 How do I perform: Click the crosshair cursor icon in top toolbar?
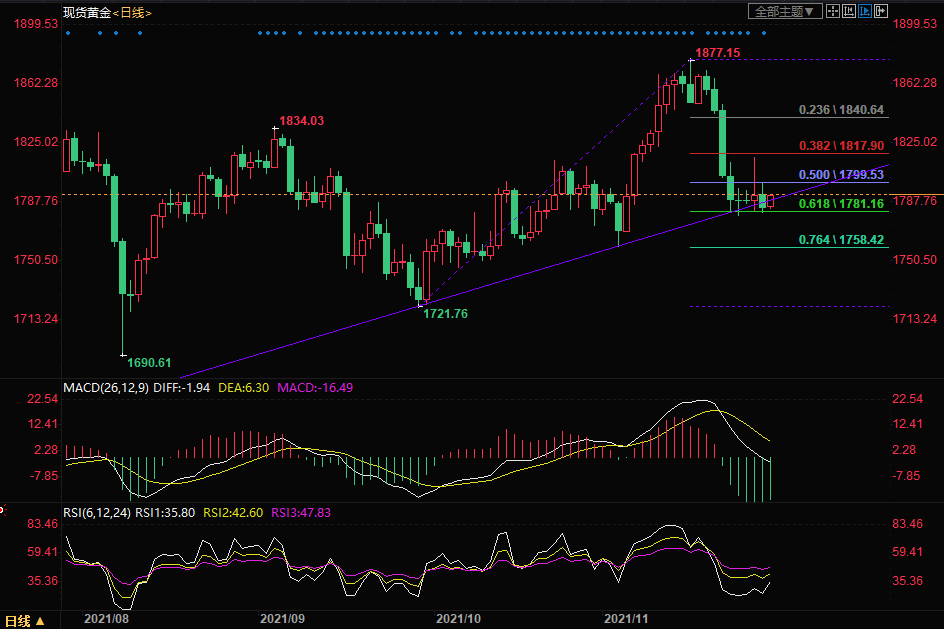point(833,11)
